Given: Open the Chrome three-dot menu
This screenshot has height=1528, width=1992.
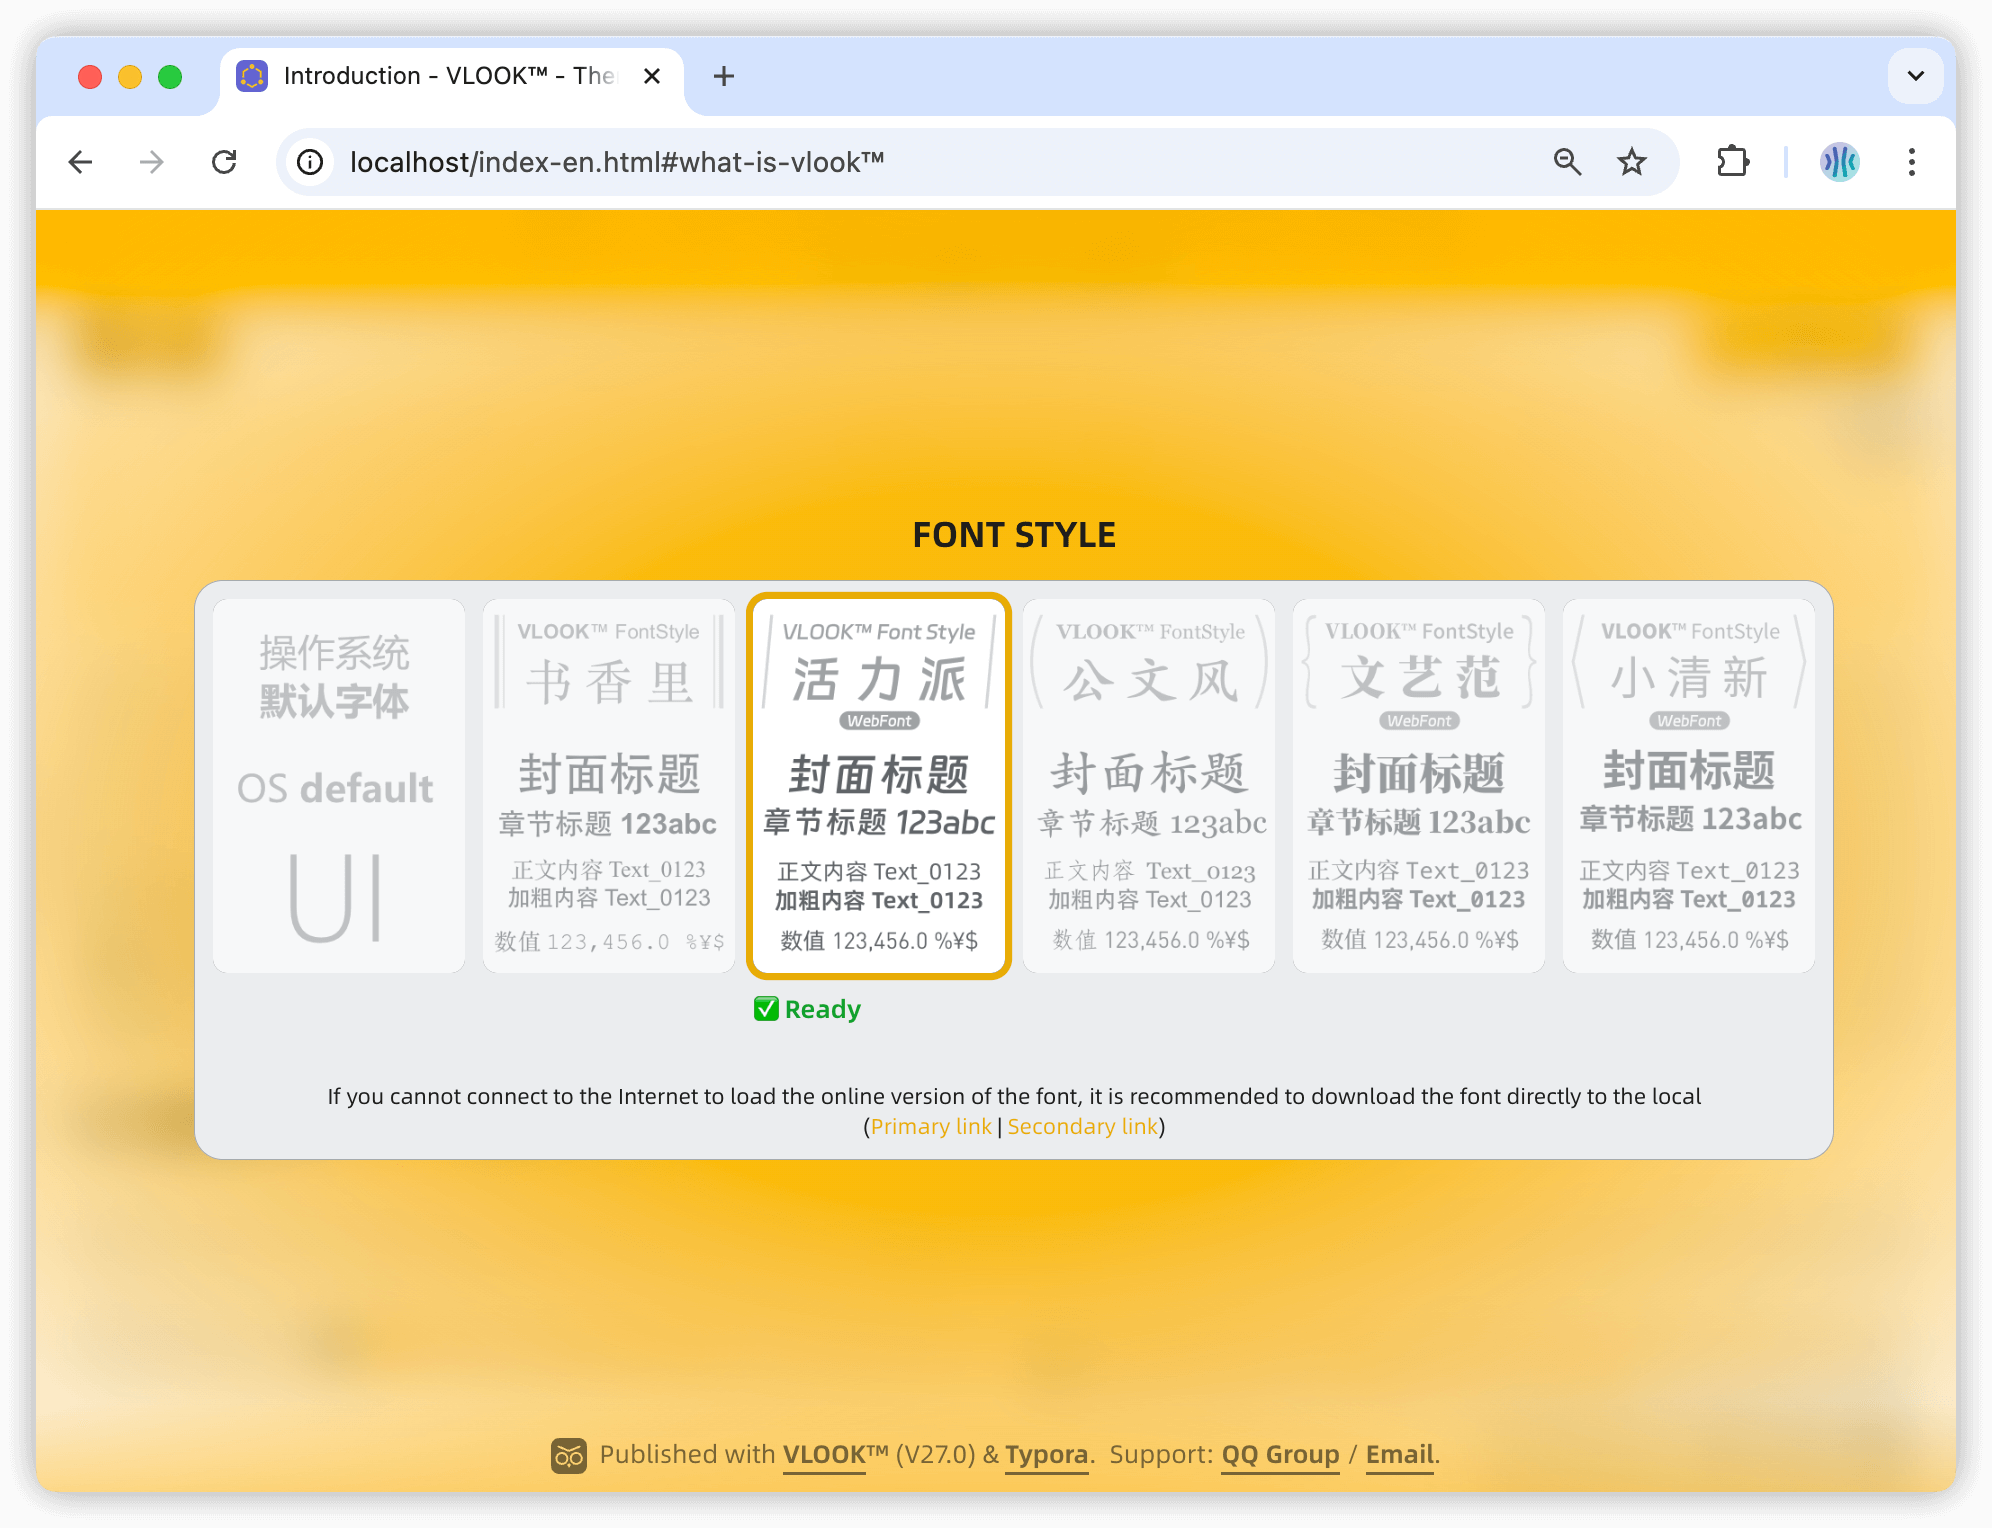Looking at the screenshot, I should click(1911, 162).
